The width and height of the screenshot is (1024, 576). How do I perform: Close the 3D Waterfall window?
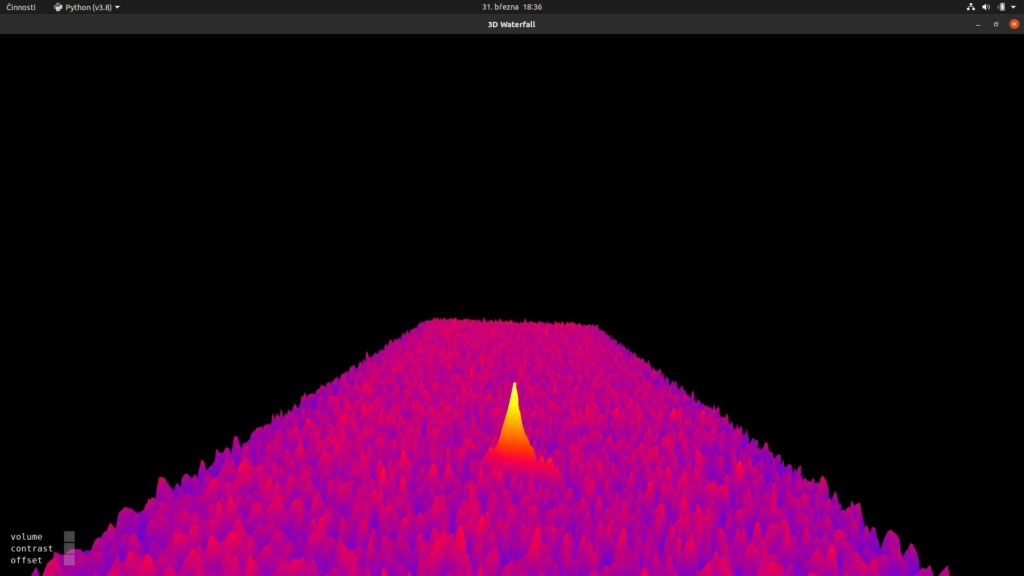1014,24
